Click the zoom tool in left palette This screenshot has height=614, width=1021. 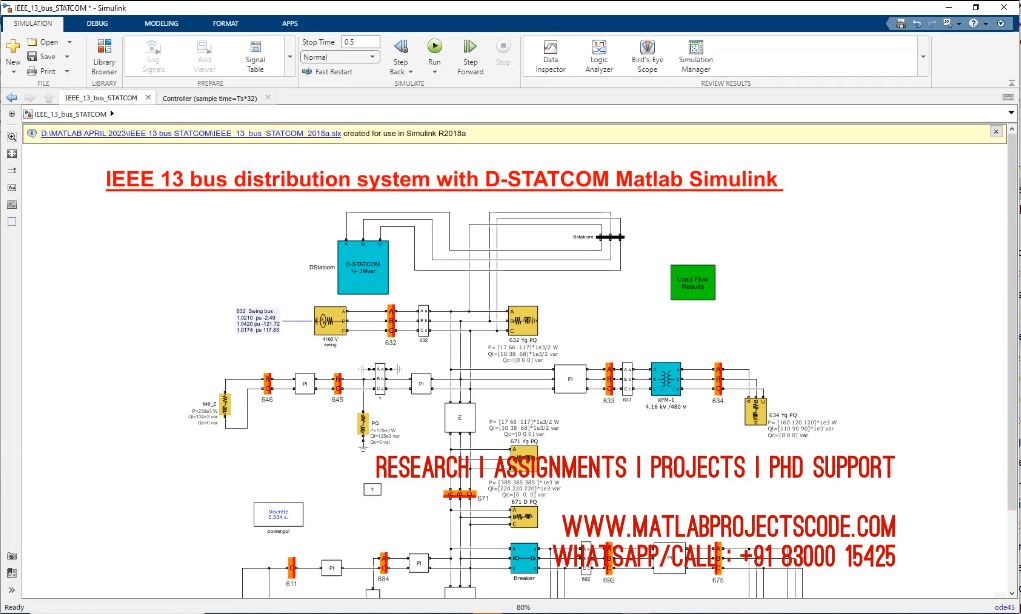[x=12, y=137]
